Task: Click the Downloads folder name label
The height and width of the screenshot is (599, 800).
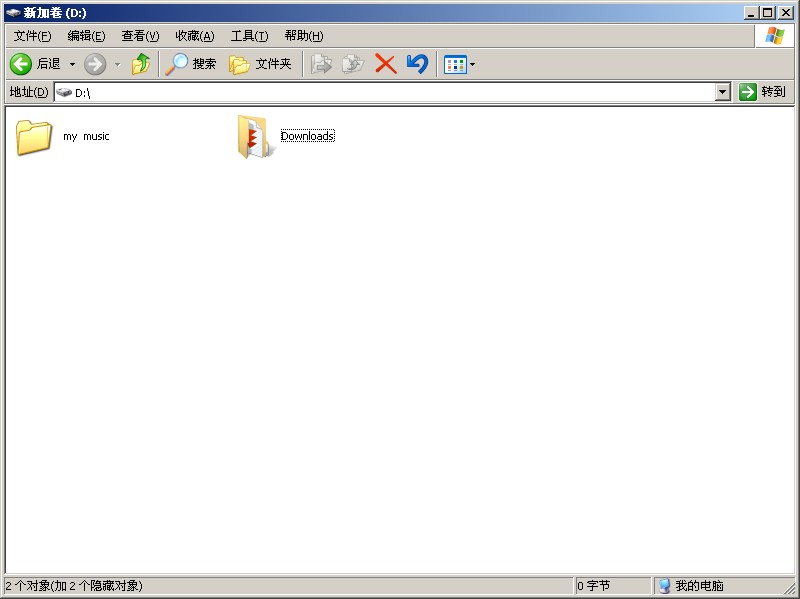Action: click(308, 136)
